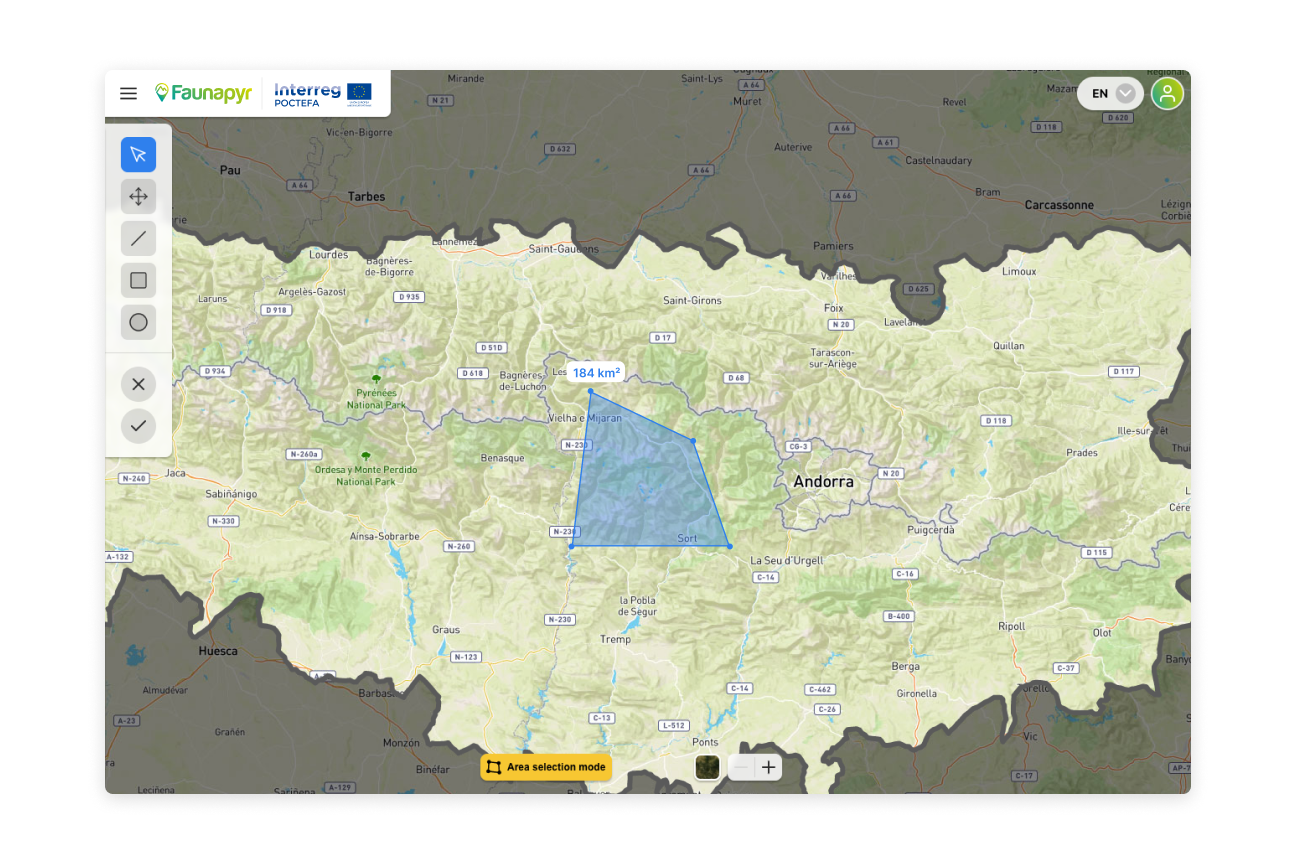The width and height of the screenshot is (1296, 864).
Task: Click the right-side polygon vertex
Action: tap(693, 440)
